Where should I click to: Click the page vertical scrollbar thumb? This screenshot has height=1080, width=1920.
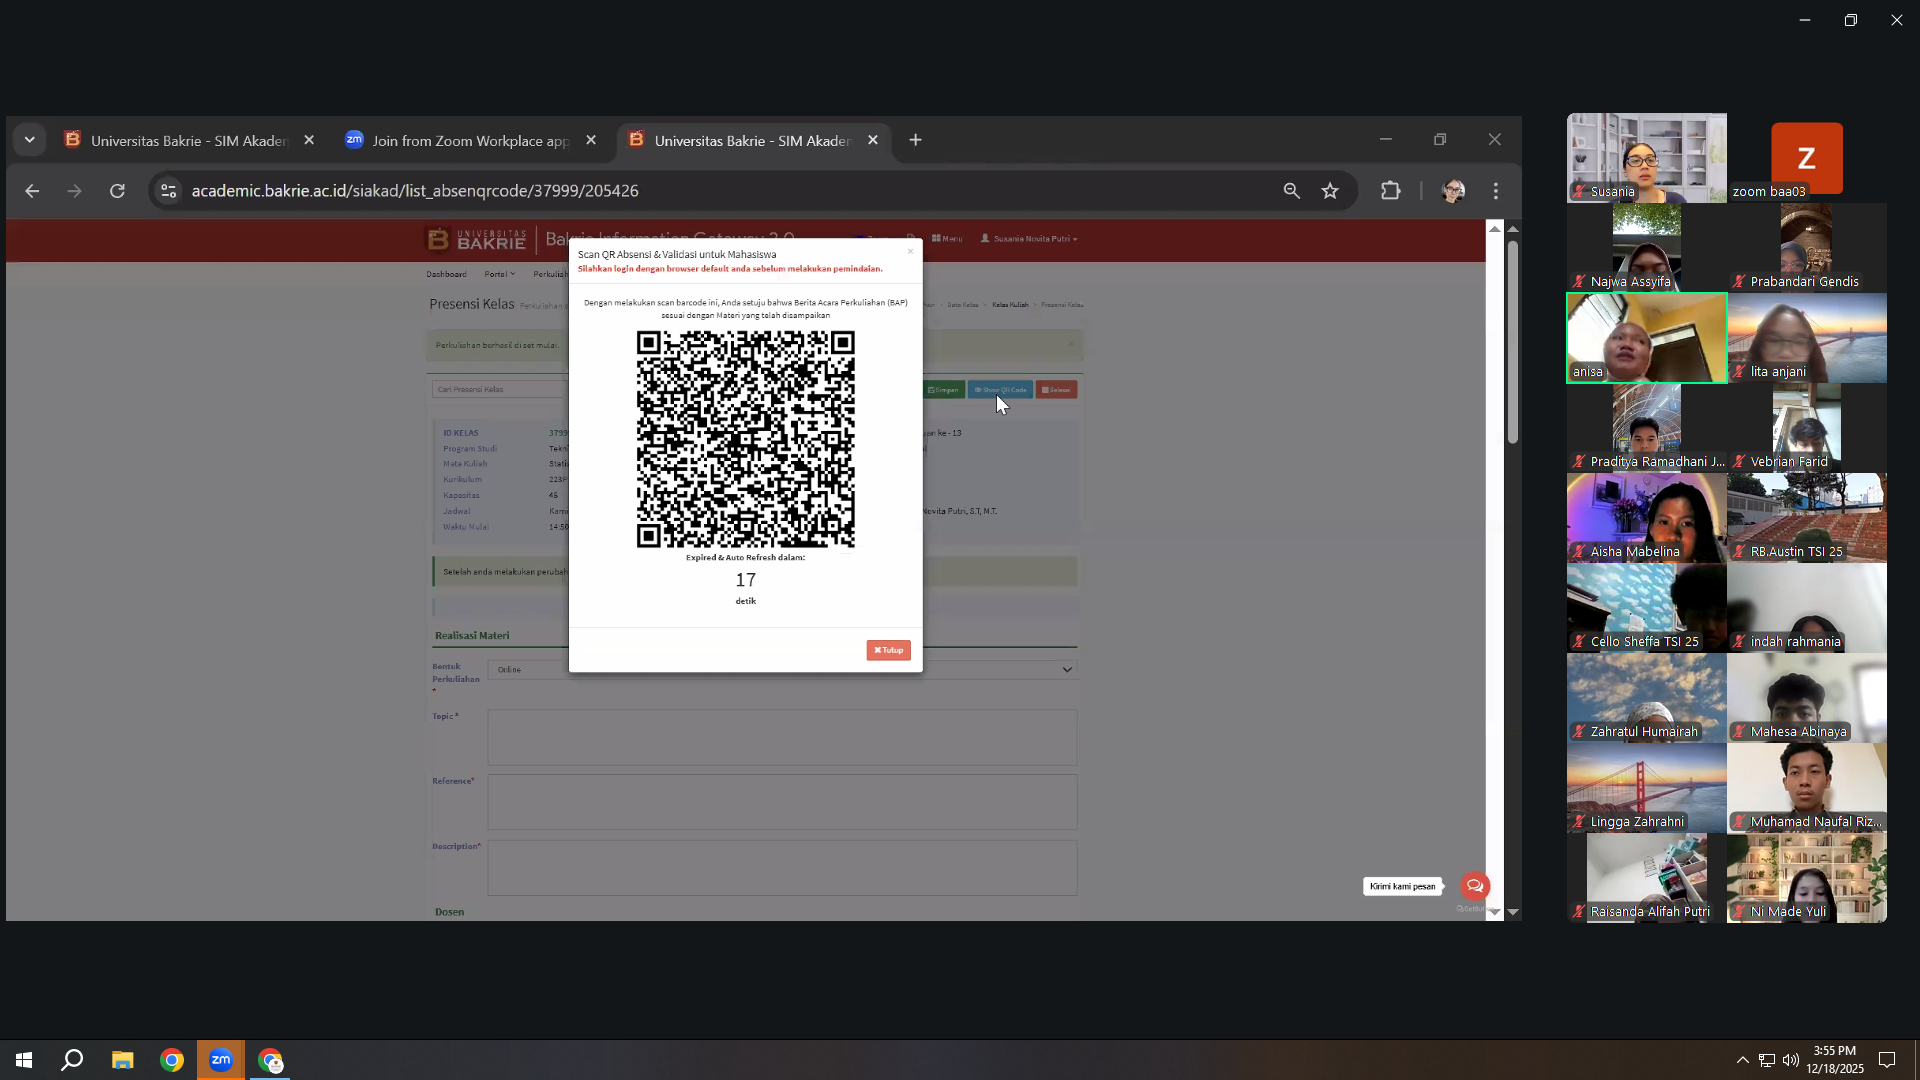1513,341
